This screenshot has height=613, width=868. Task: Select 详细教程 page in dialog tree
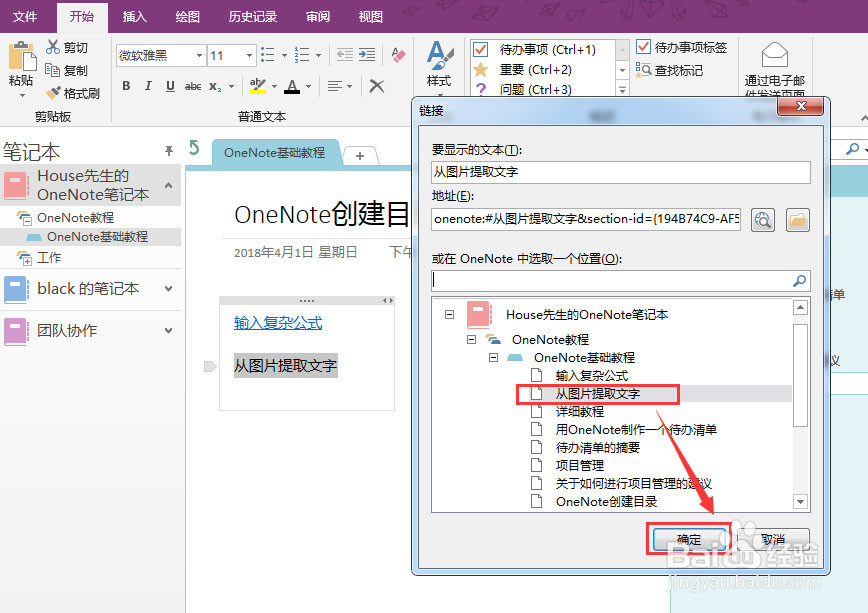click(x=580, y=411)
